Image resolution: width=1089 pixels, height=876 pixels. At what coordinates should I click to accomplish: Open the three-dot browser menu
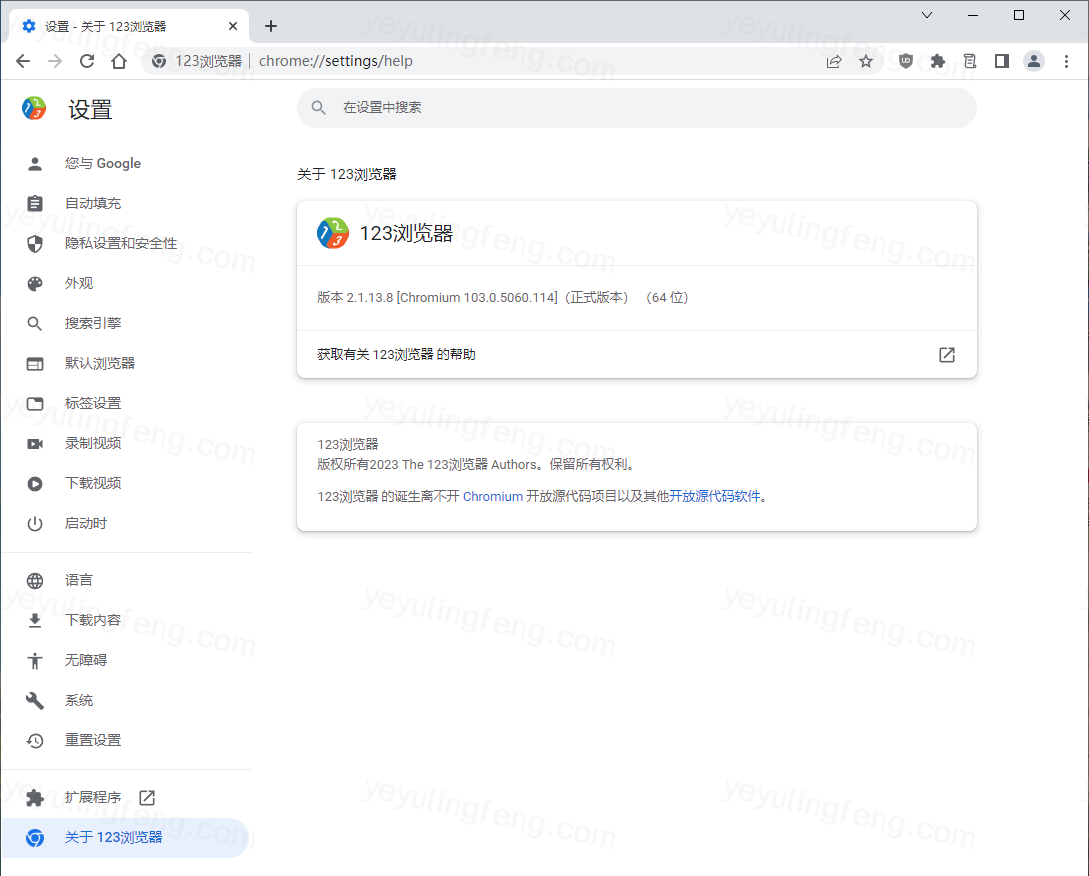point(1066,61)
